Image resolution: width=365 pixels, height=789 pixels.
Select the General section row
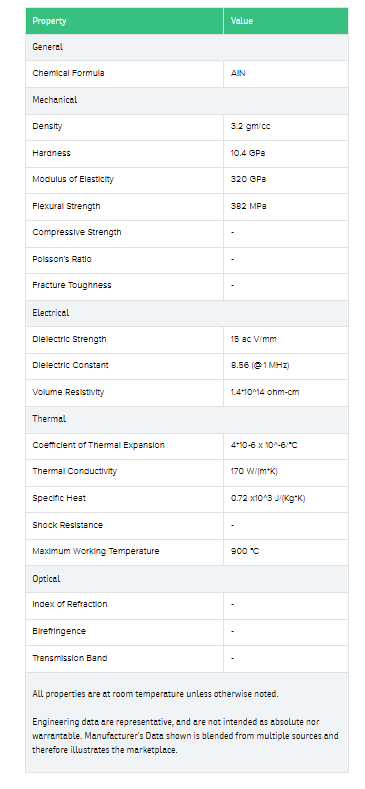(187, 47)
